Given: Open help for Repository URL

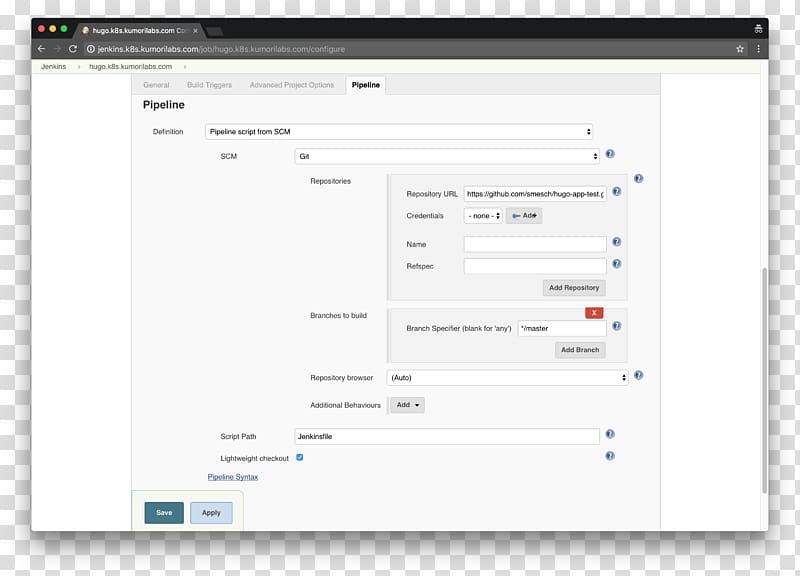Looking at the screenshot, I should coord(616,191).
